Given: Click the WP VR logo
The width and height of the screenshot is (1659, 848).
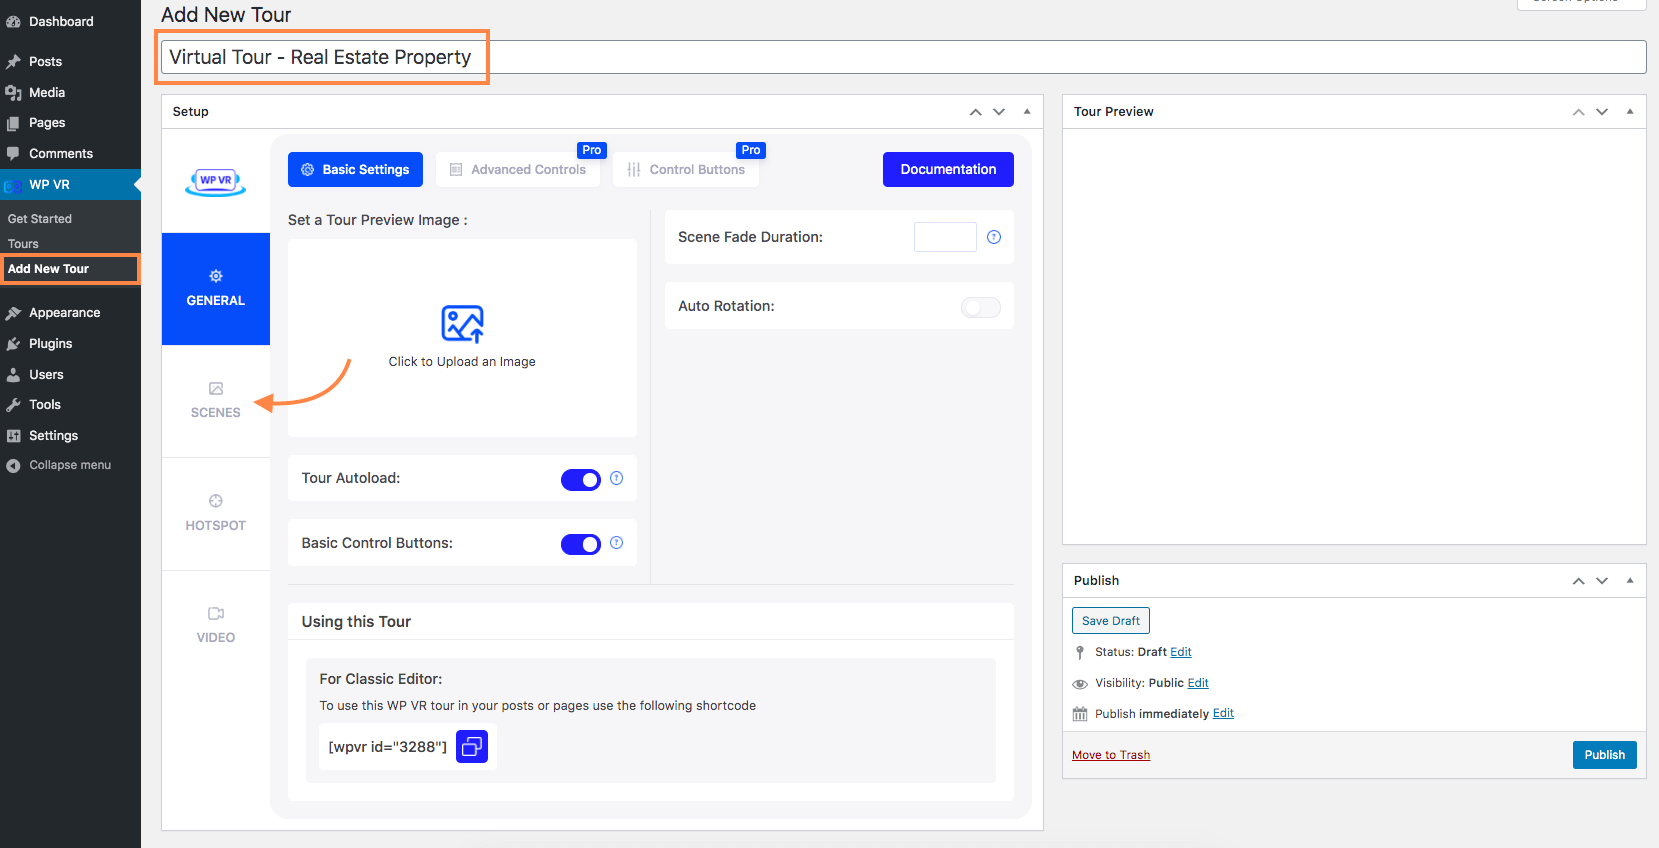Looking at the screenshot, I should (x=216, y=181).
